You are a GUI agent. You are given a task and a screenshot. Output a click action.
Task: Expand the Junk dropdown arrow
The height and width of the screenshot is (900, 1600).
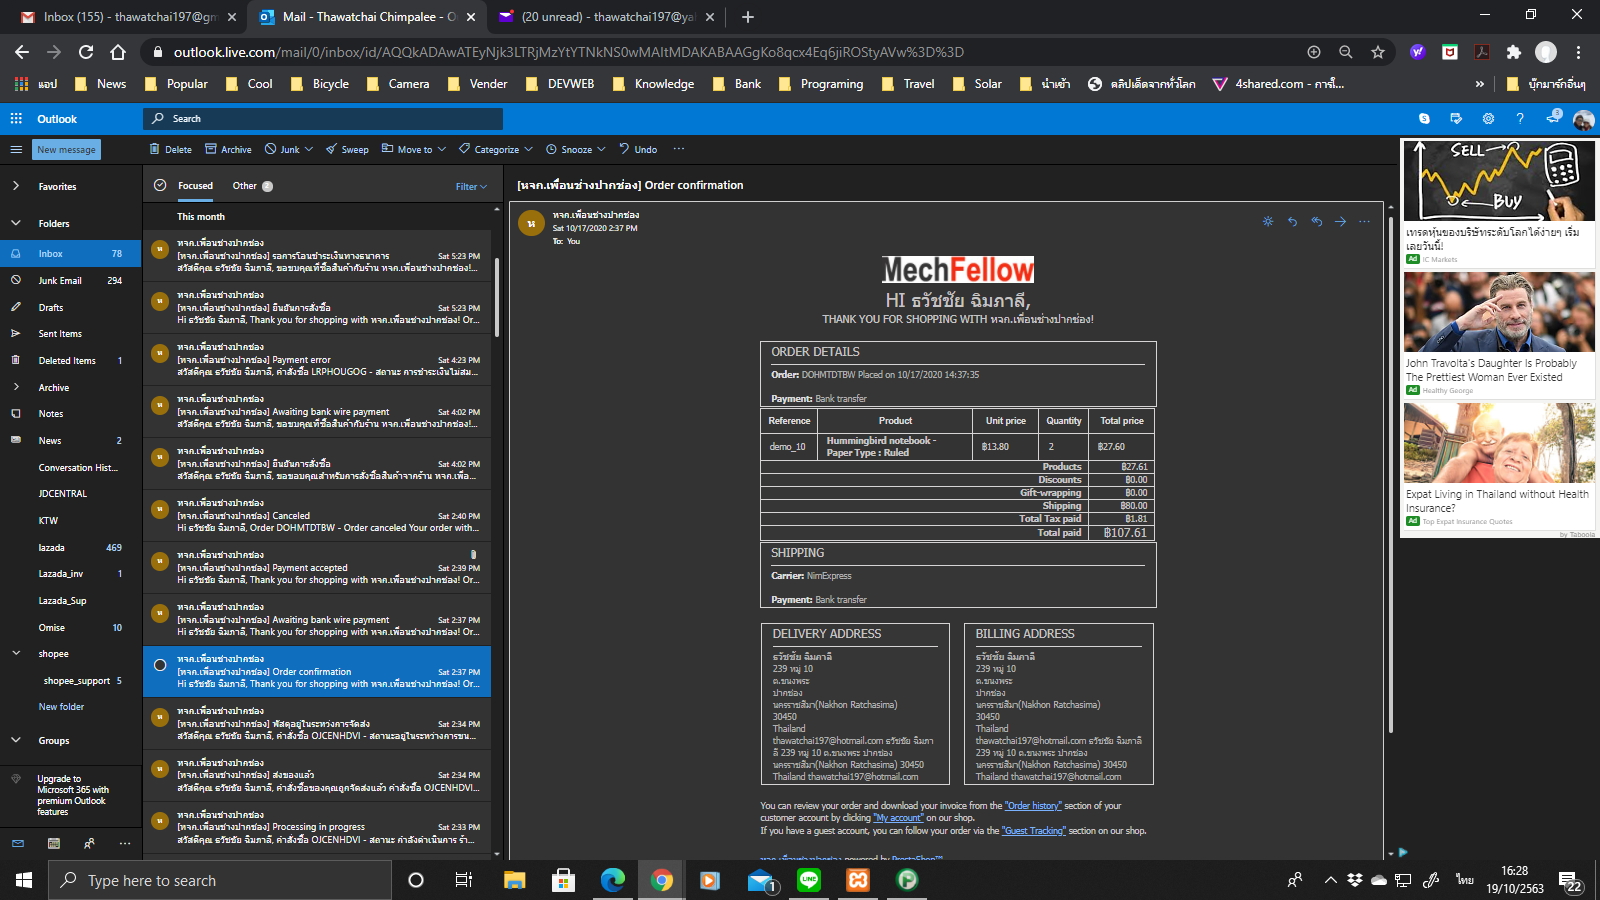coord(309,149)
